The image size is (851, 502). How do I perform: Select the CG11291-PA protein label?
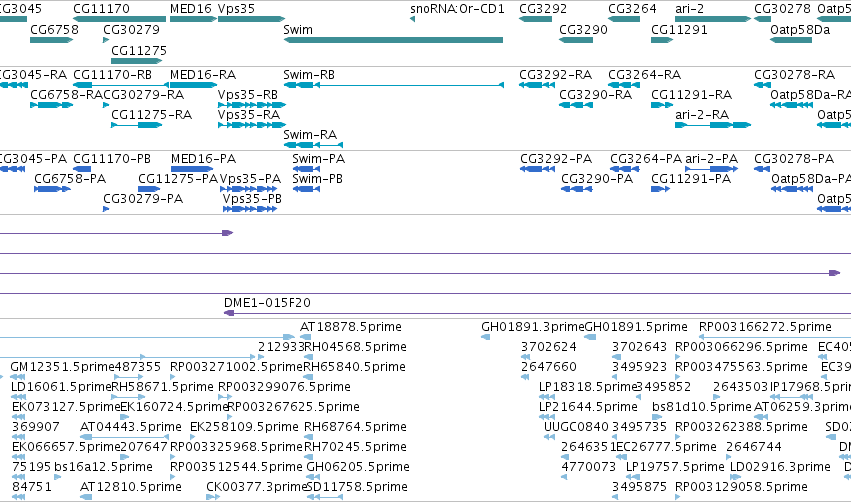click(691, 179)
